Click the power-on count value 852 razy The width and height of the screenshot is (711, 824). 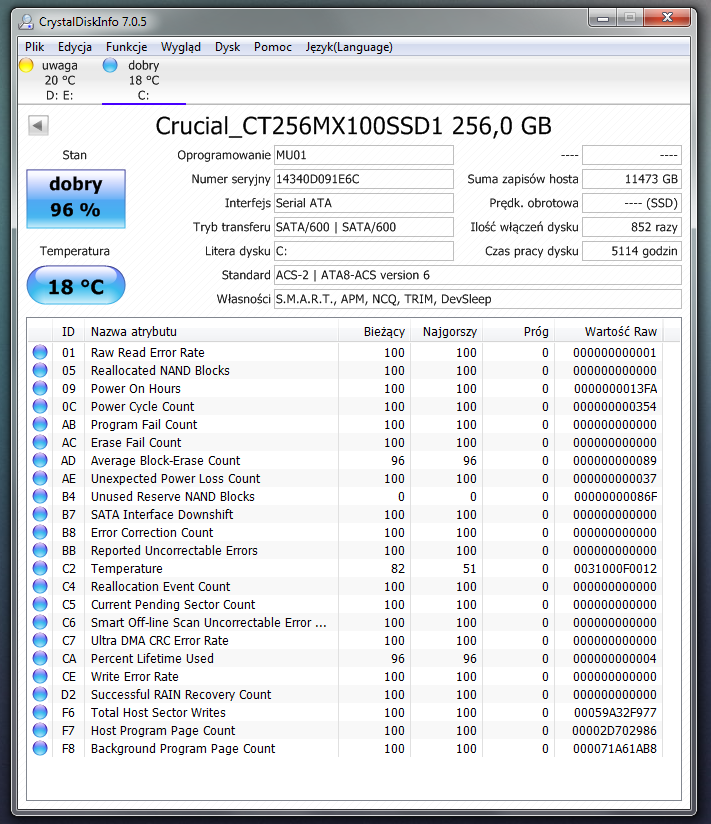632,227
